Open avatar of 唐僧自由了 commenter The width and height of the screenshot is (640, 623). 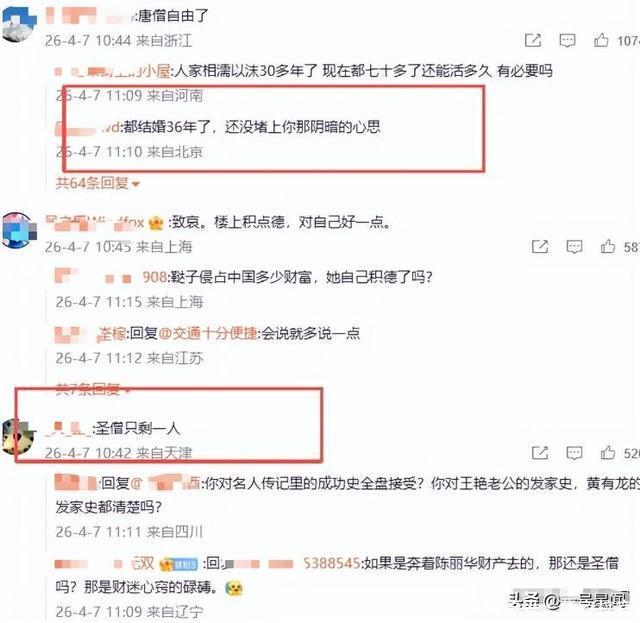(19, 25)
